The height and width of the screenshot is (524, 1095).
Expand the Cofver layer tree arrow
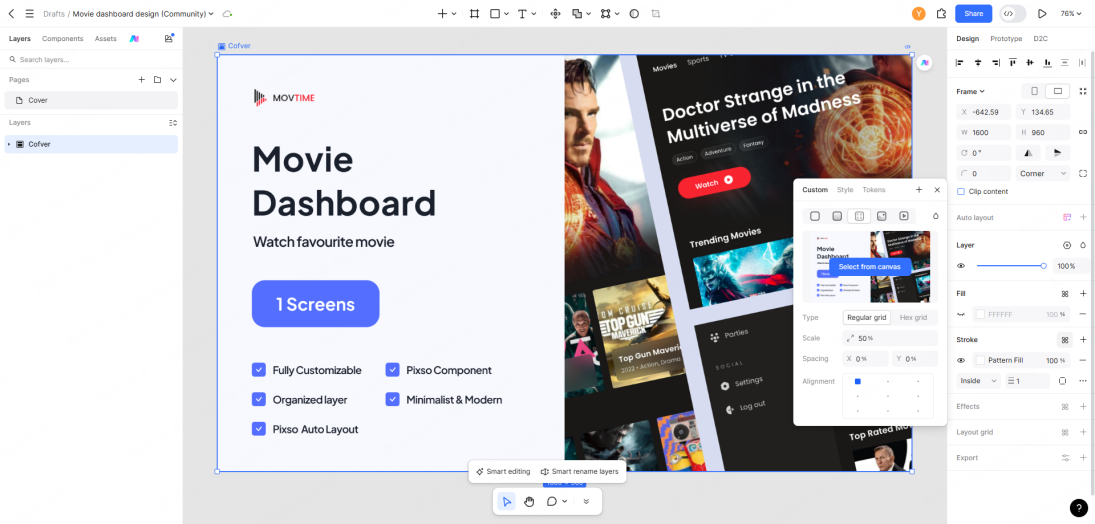[x=9, y=144]
